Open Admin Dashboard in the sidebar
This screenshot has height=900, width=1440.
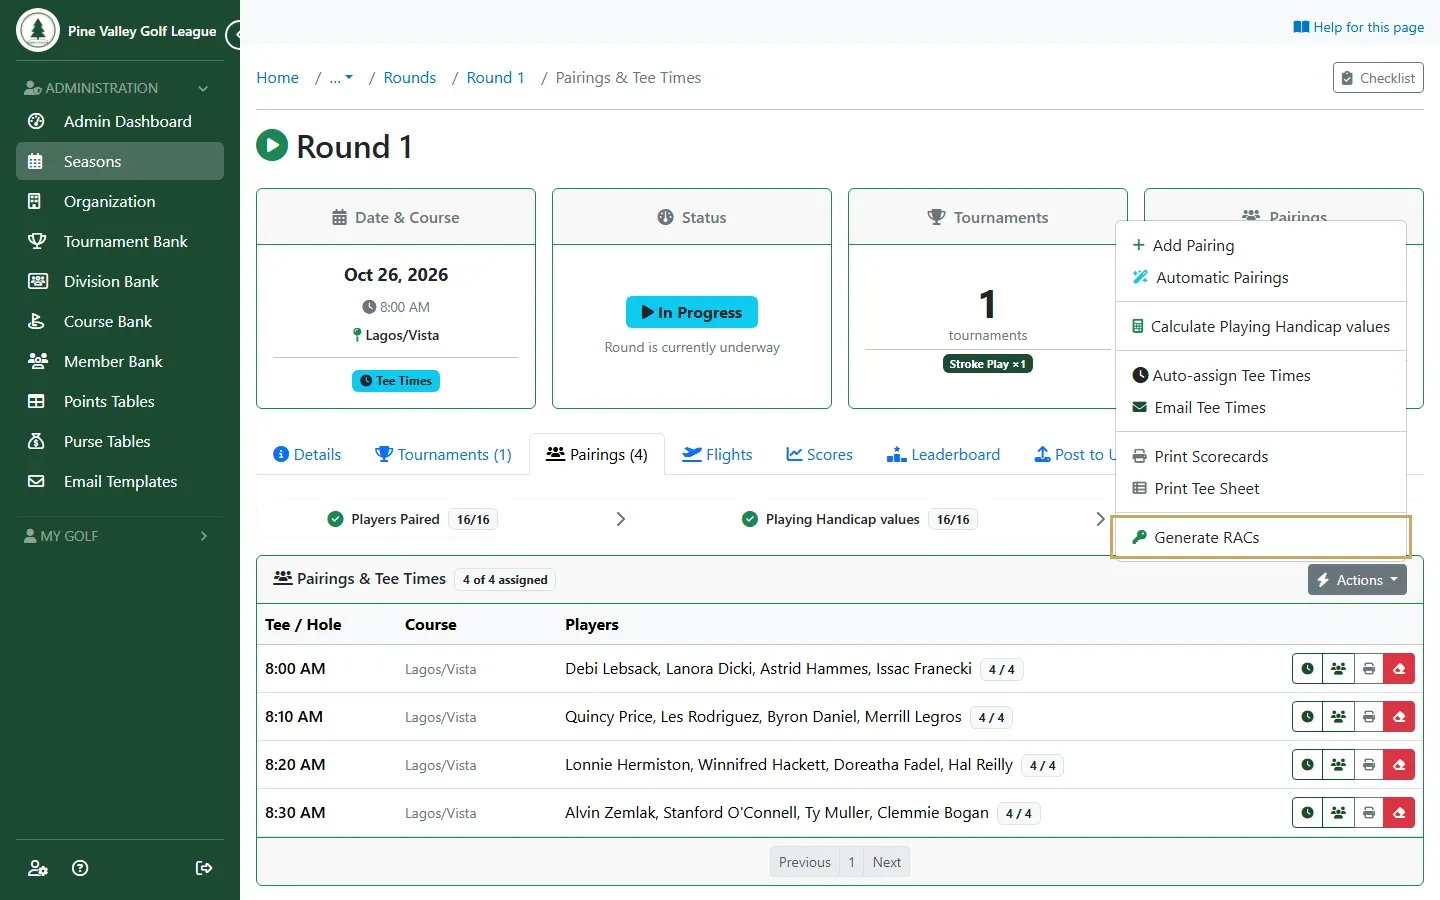120,121
